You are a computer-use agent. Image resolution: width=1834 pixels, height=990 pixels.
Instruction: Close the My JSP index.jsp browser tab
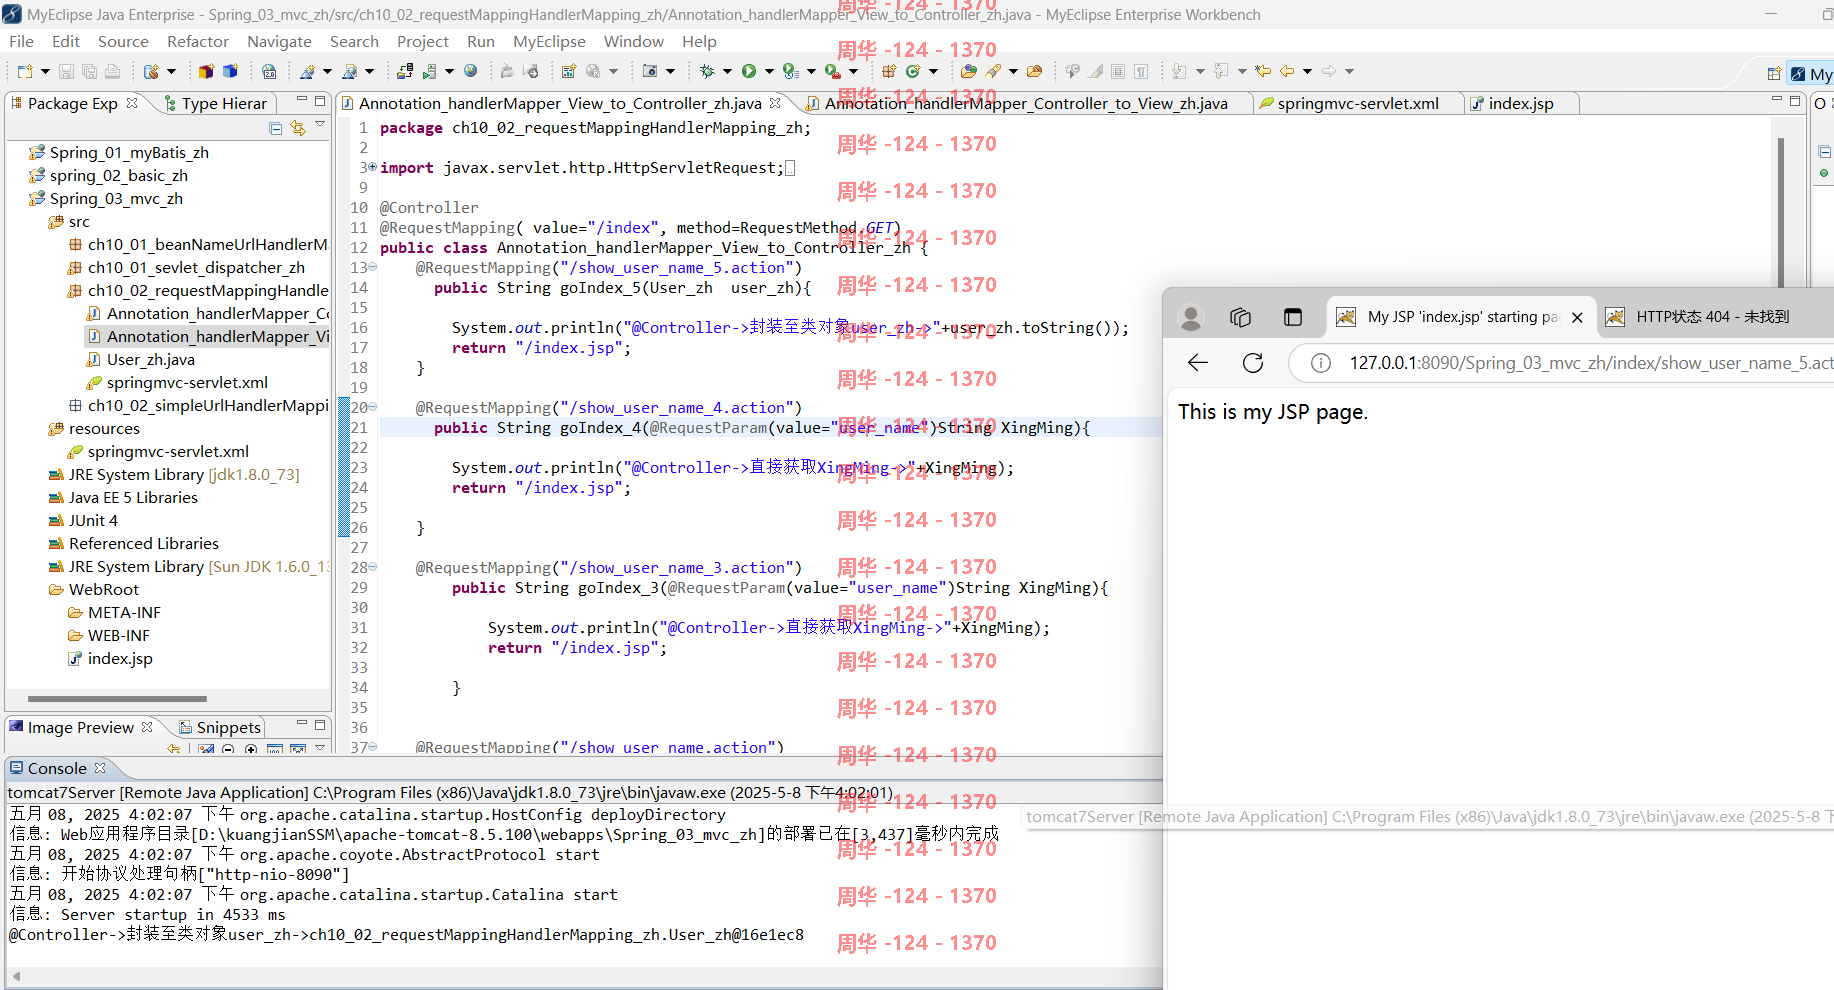pyautogui.click(x=1577, y=317)
